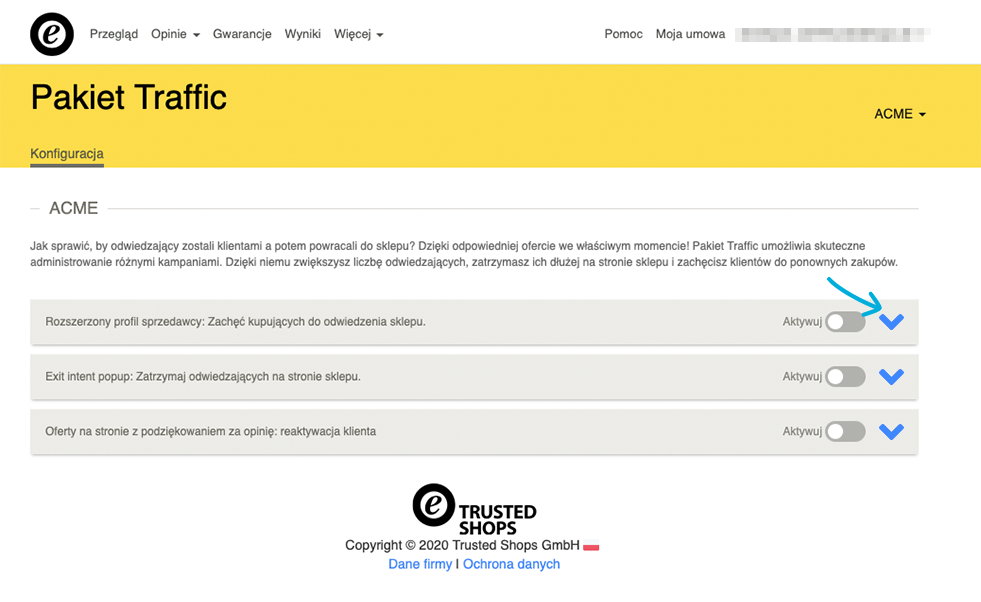Expand Oferty na stronie z podziękowaniem section
Viewport: 981px width, 602px height.
coord(892,432)
